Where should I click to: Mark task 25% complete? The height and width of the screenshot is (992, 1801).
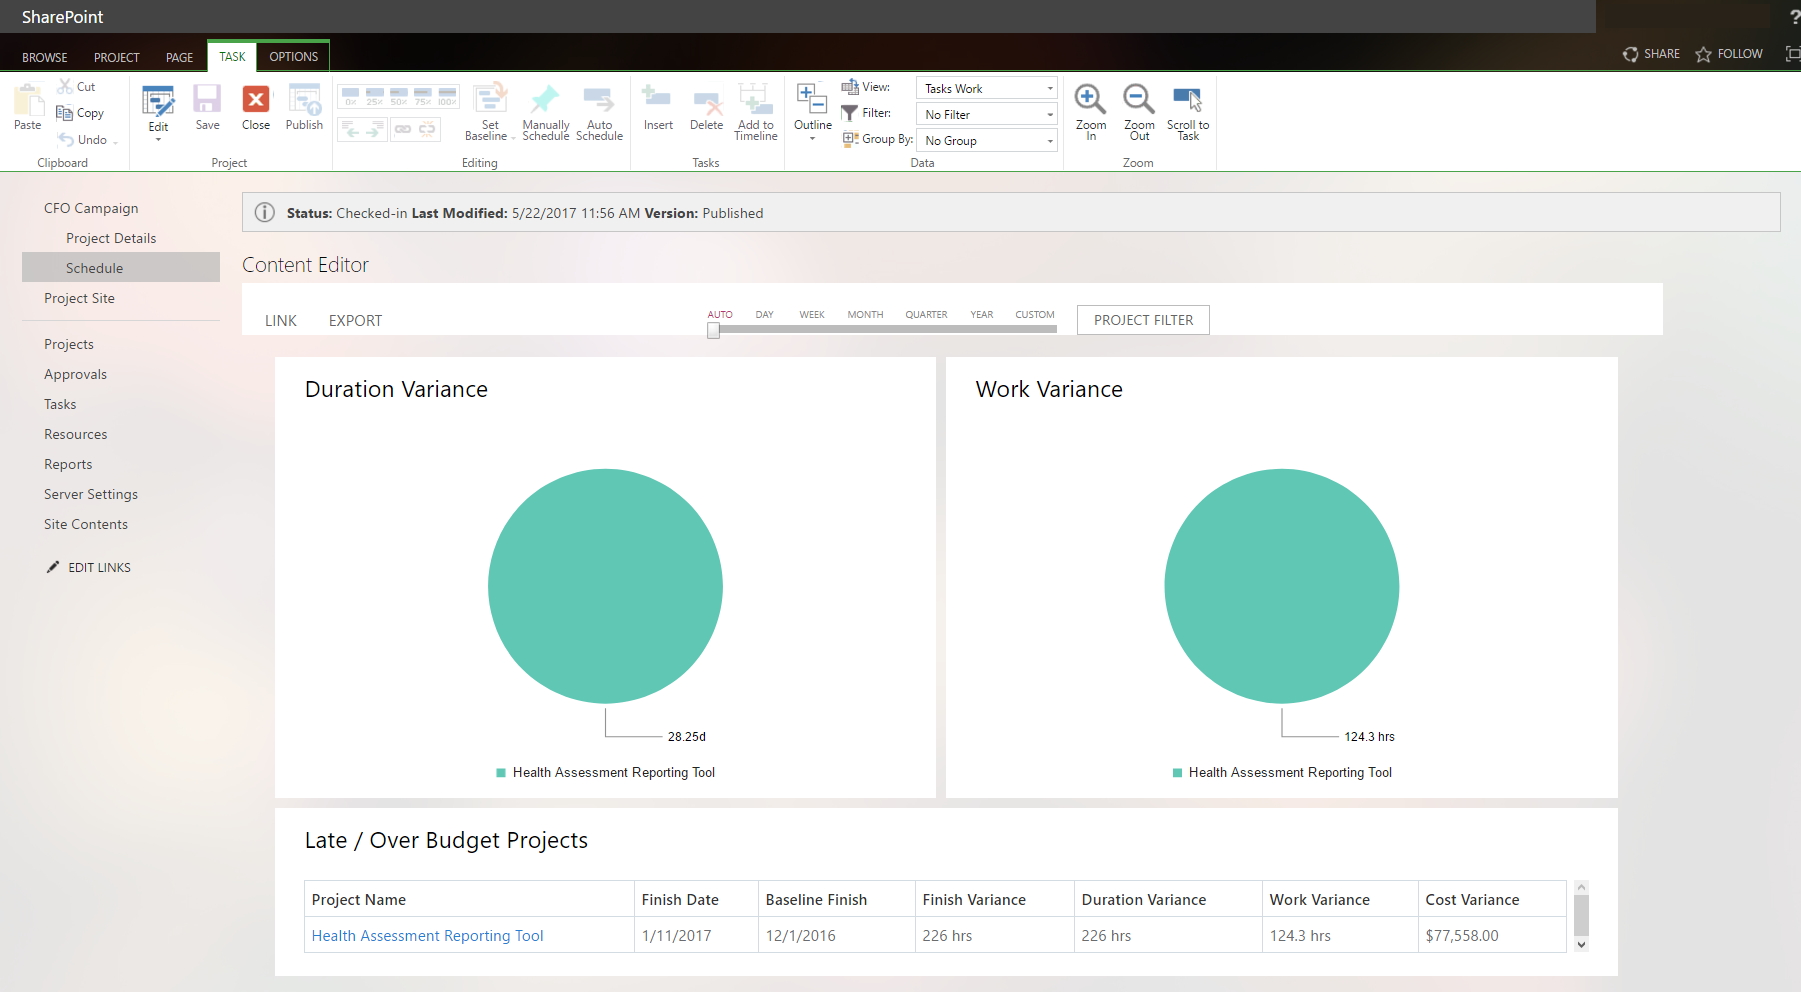coord(374,97)
